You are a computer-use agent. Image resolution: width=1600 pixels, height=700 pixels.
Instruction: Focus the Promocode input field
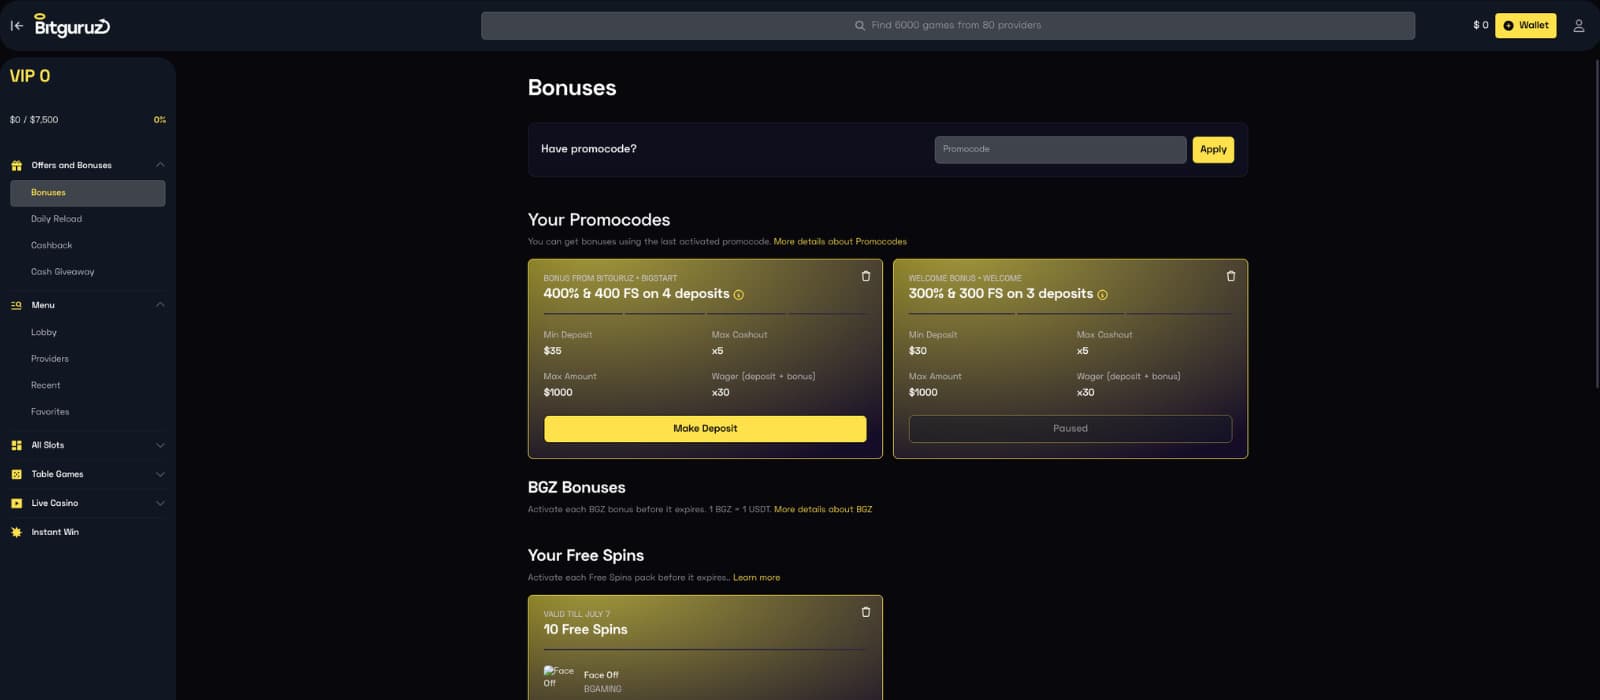[1060, 150]
